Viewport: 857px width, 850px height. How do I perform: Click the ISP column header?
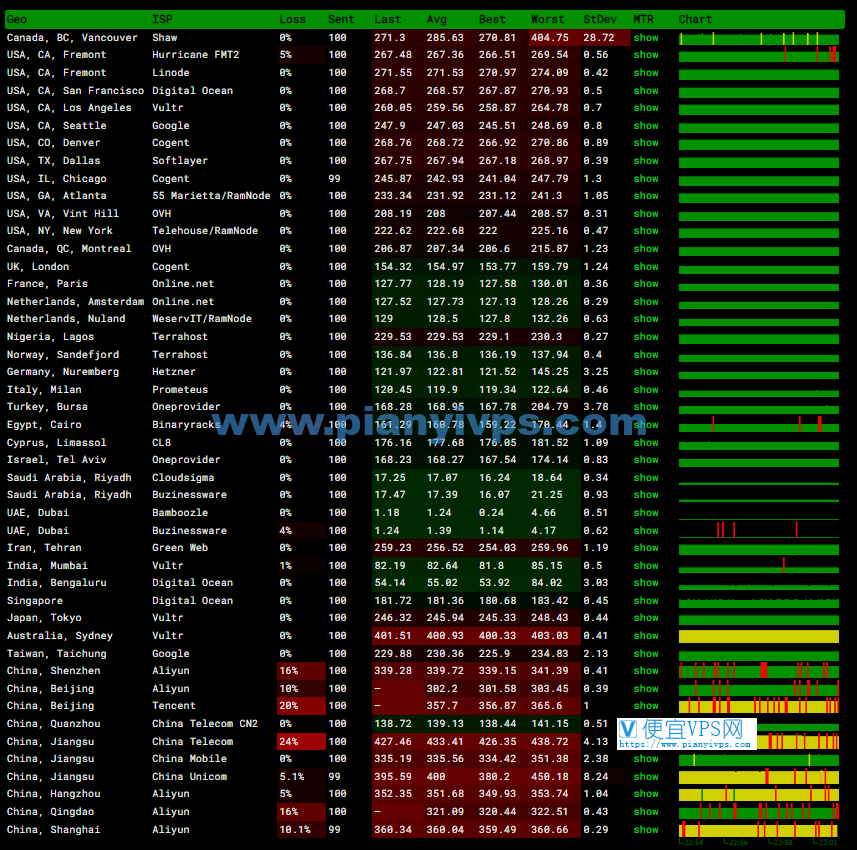[x=162, y=20]
